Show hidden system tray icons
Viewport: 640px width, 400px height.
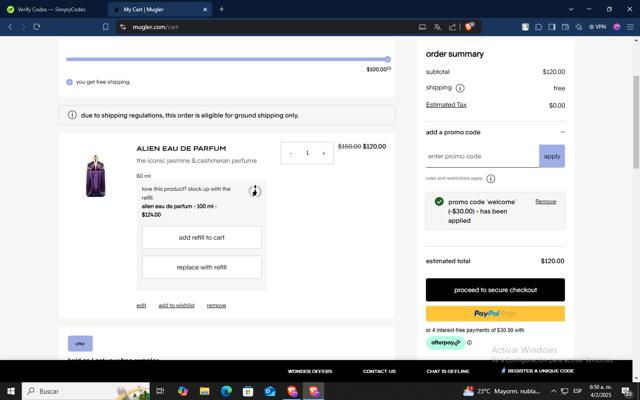(x=553, y=391)
